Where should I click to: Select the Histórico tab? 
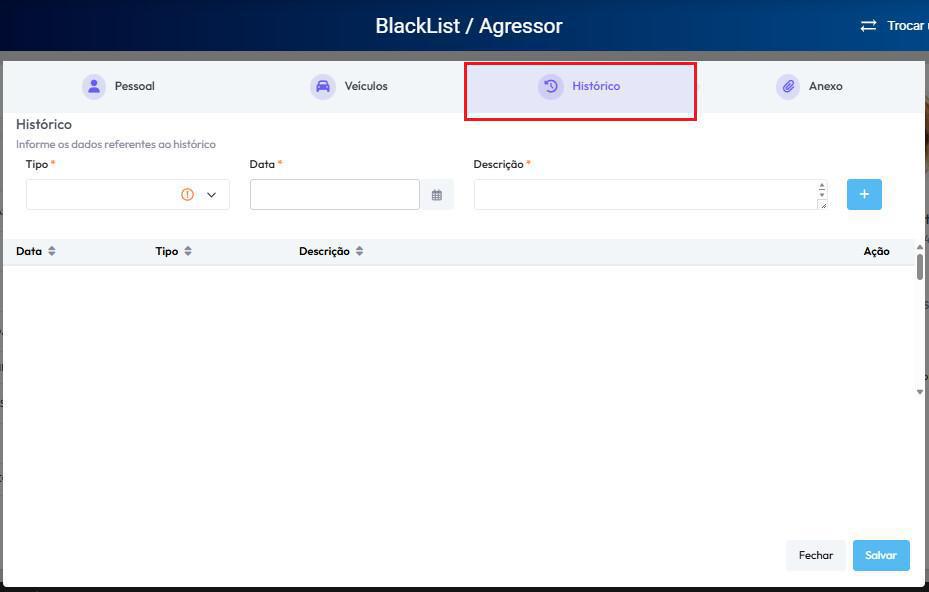tap(580, 87)
